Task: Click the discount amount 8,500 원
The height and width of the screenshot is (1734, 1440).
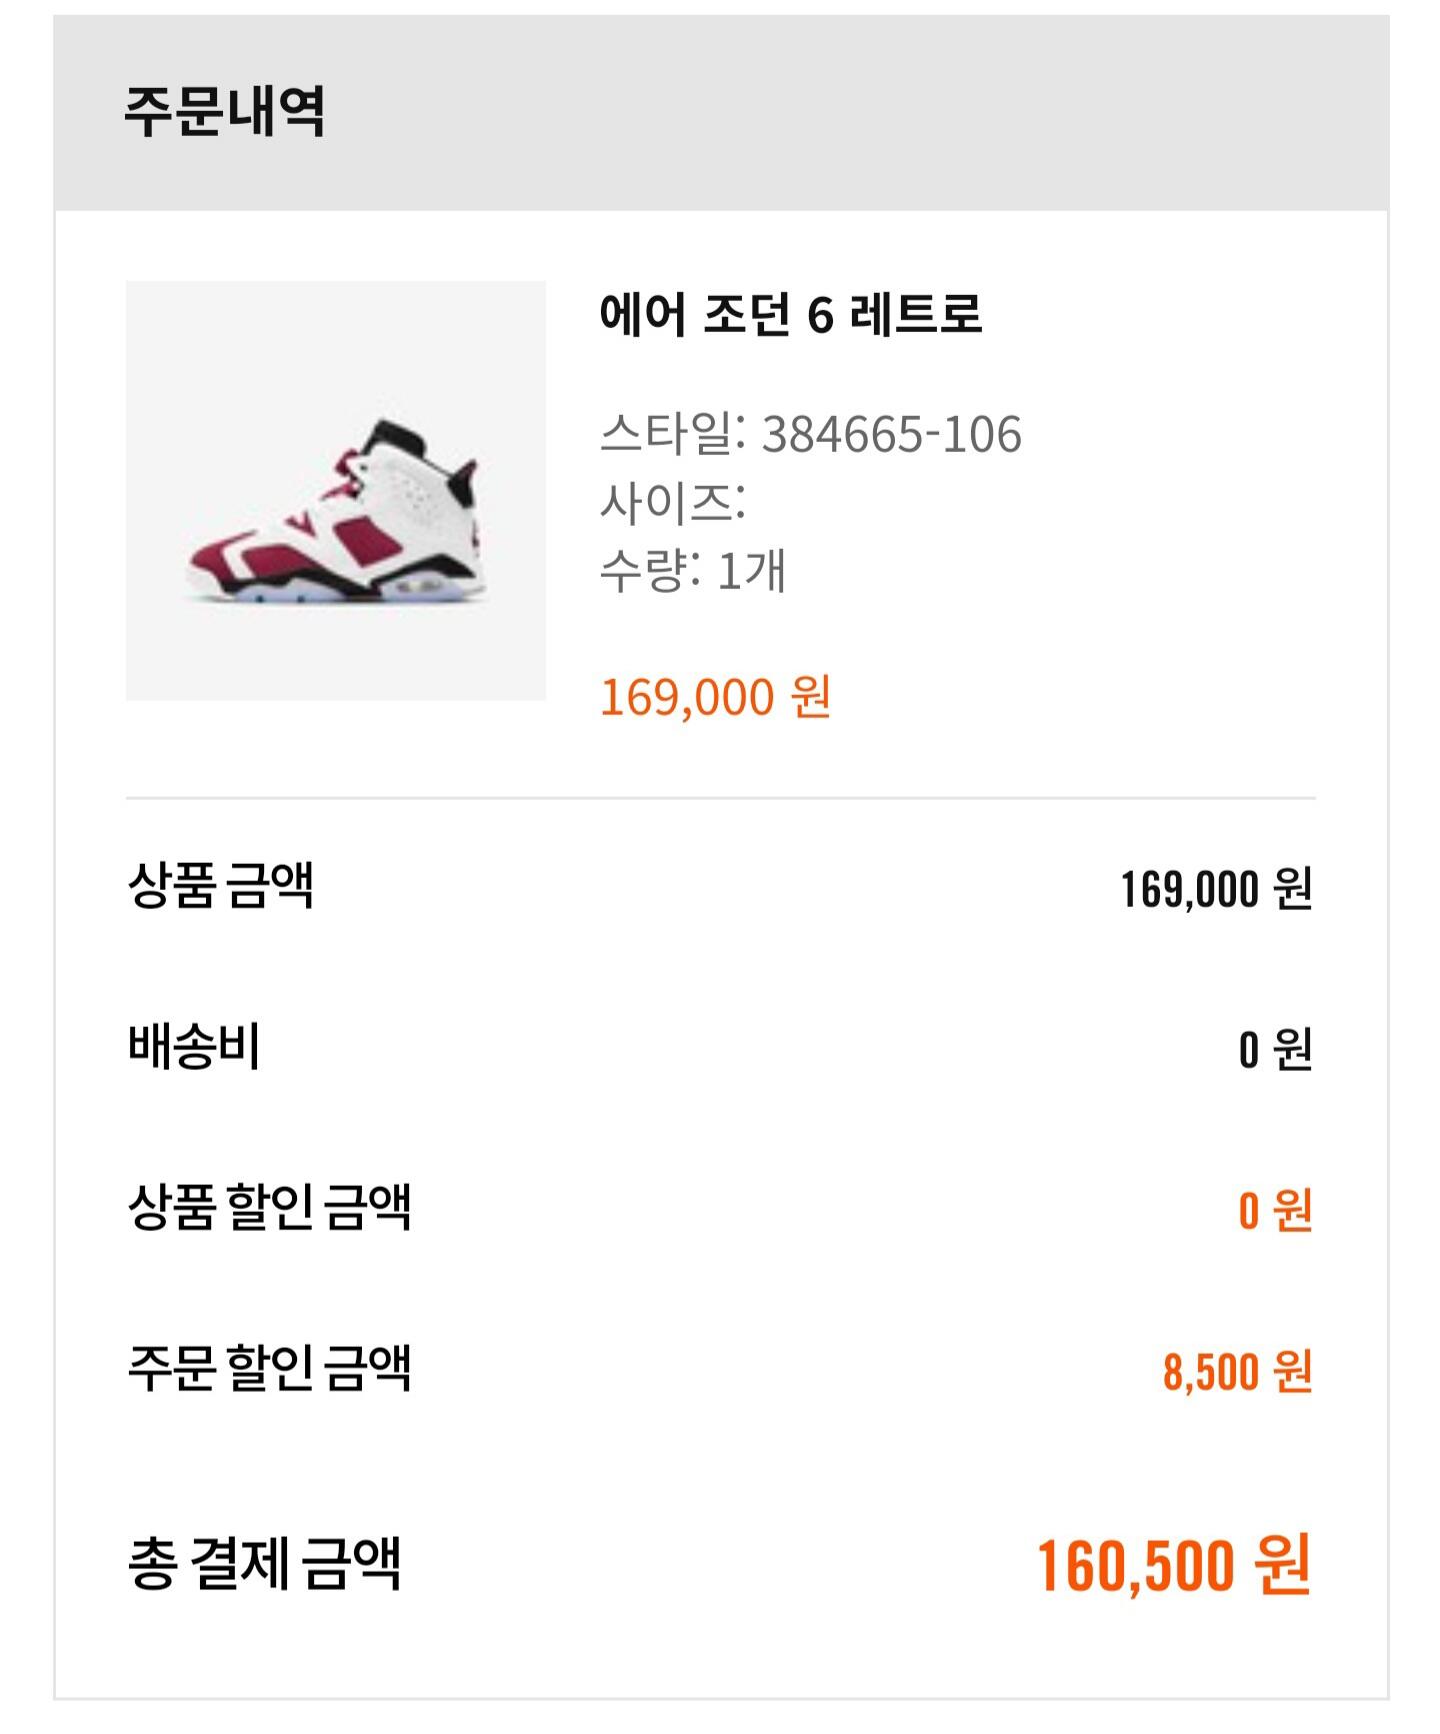Action: point(1238,1371)
